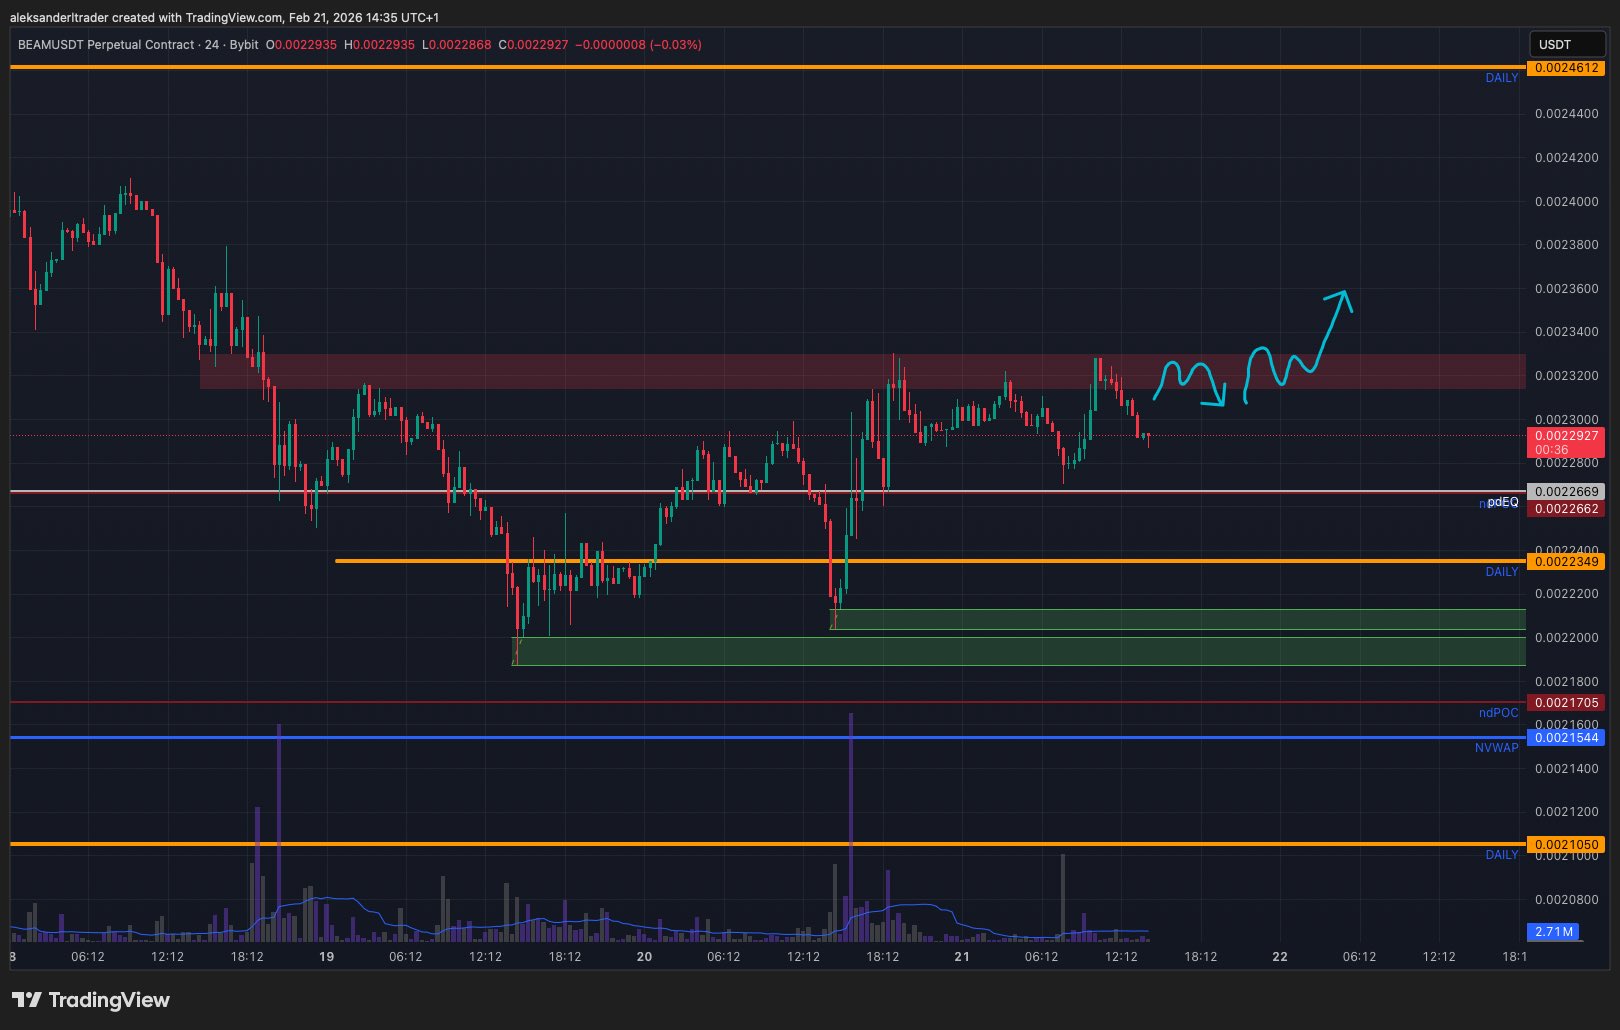Select the gray 0.0022669 price label
This screenshot has height=1030, width=1620.
pyautogui.click(x=1566, y=492)
